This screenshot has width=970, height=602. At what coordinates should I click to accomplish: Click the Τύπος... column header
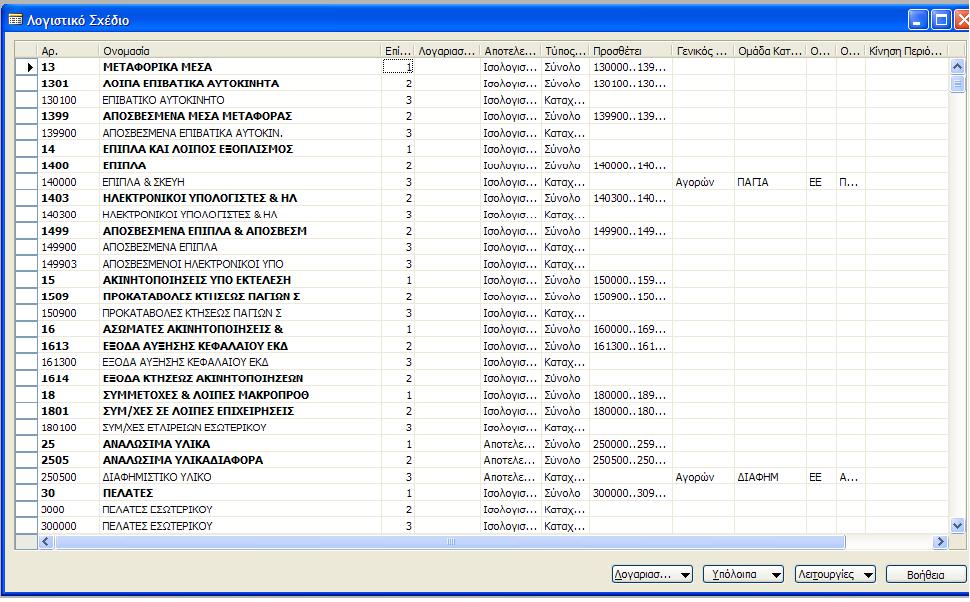click(x=565, y=51)
